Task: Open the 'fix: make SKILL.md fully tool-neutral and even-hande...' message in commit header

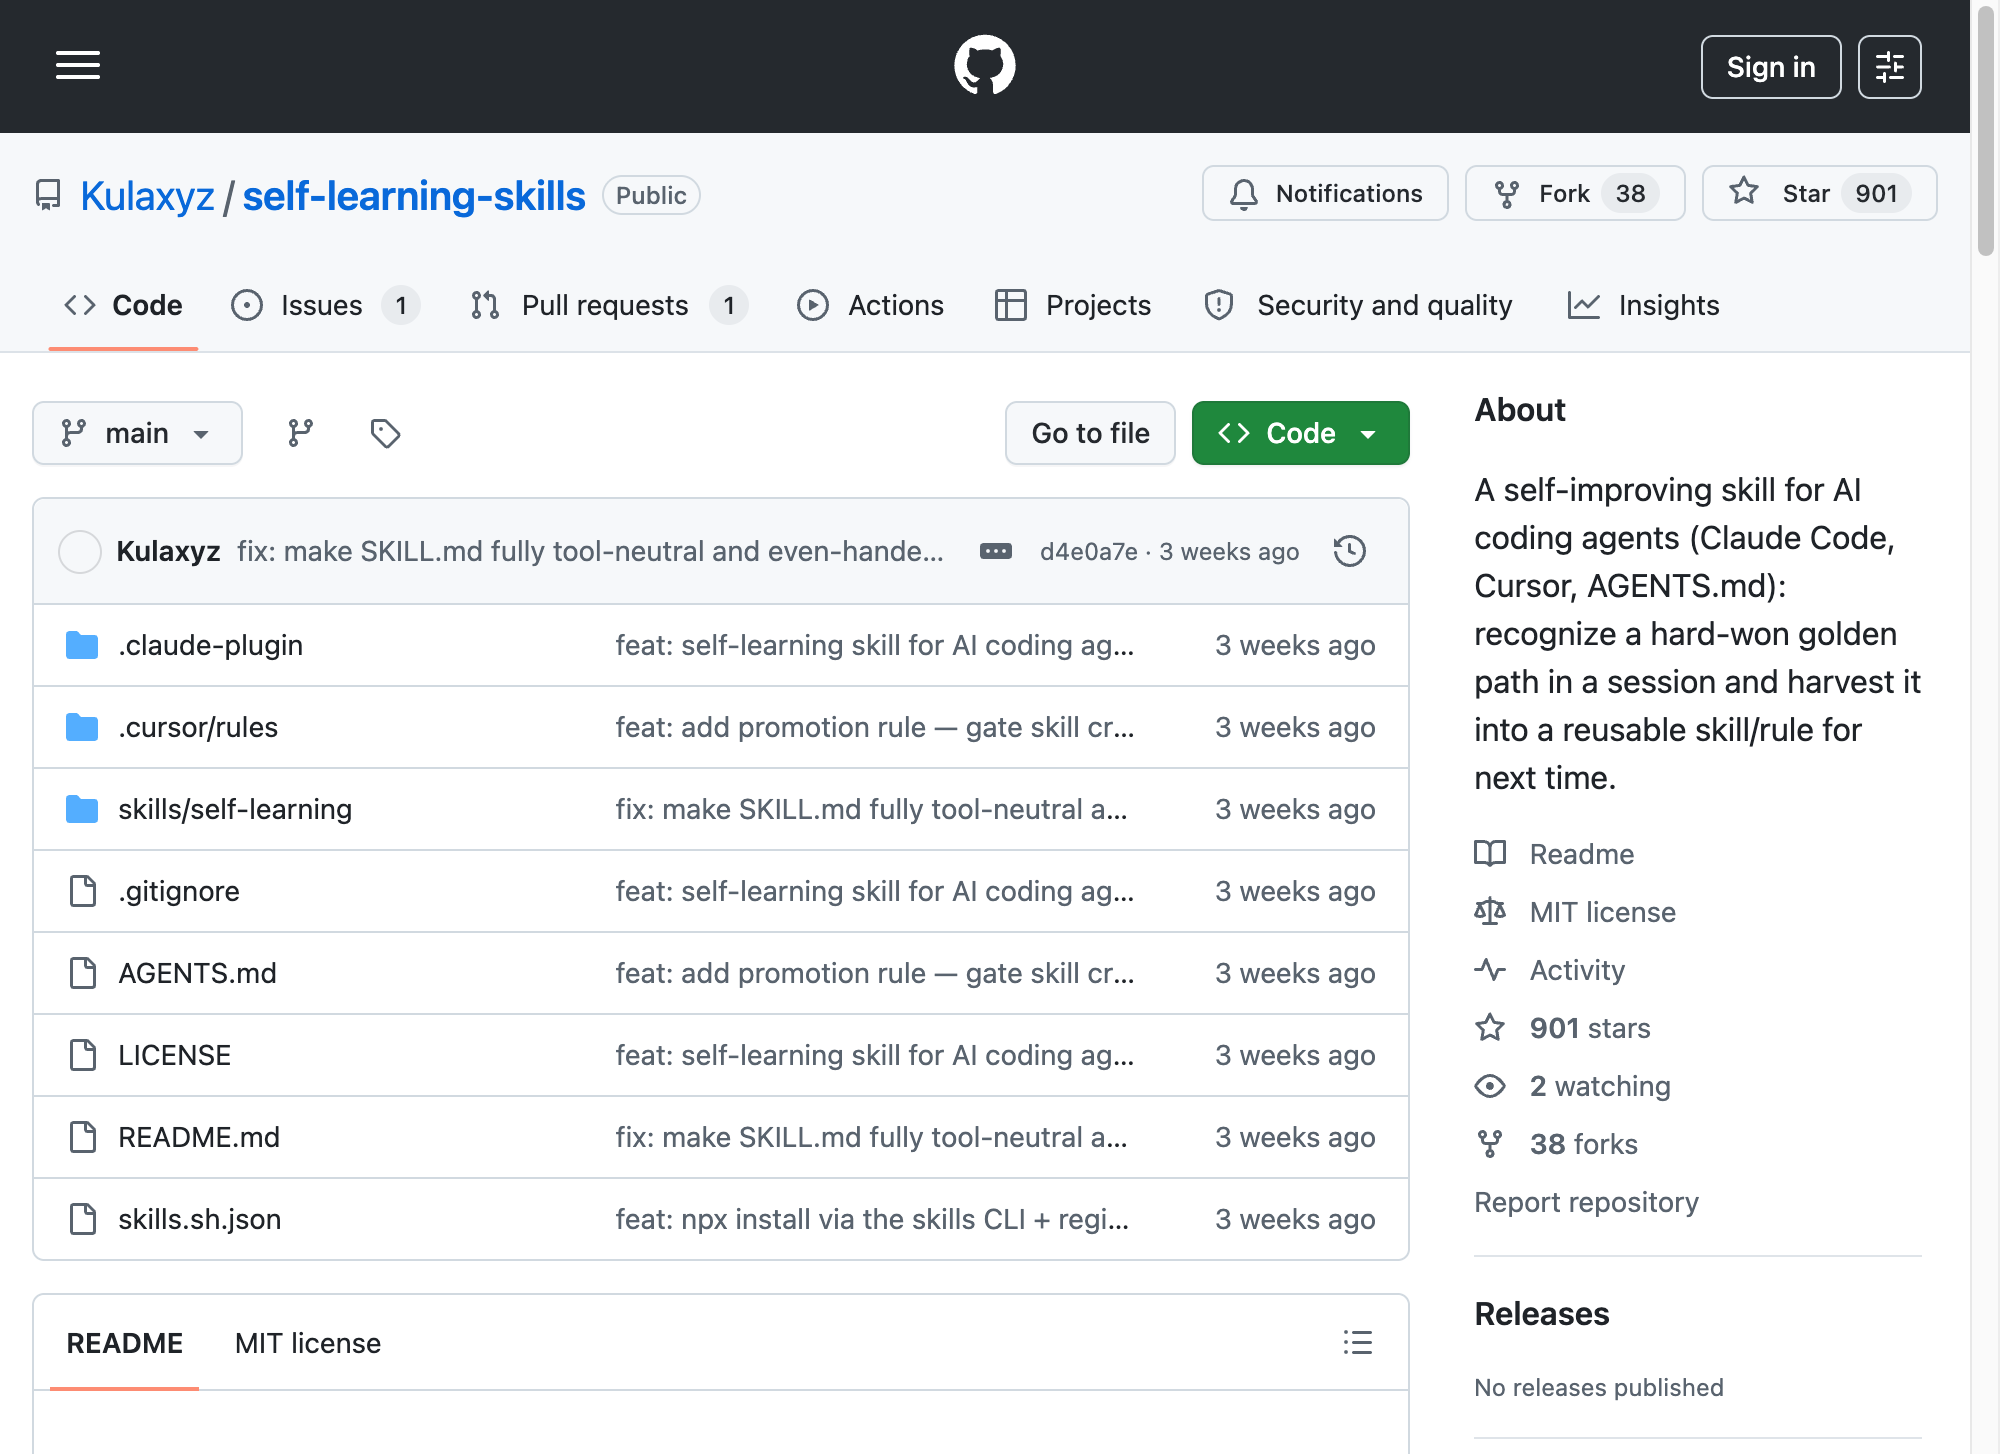Action: (x=590, y=551)
